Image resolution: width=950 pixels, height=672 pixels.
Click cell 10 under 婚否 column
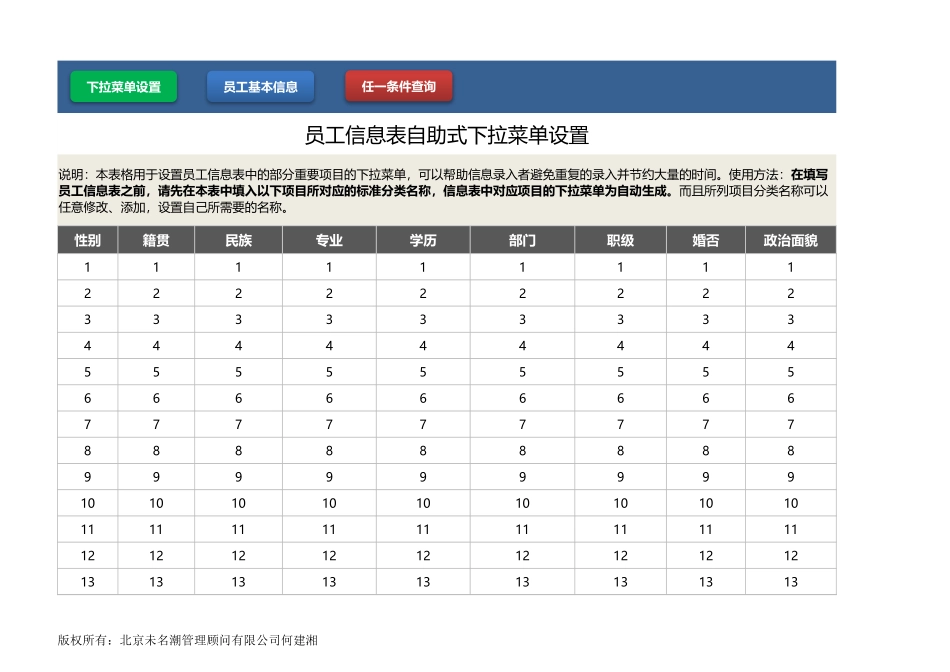click(705, 503)
